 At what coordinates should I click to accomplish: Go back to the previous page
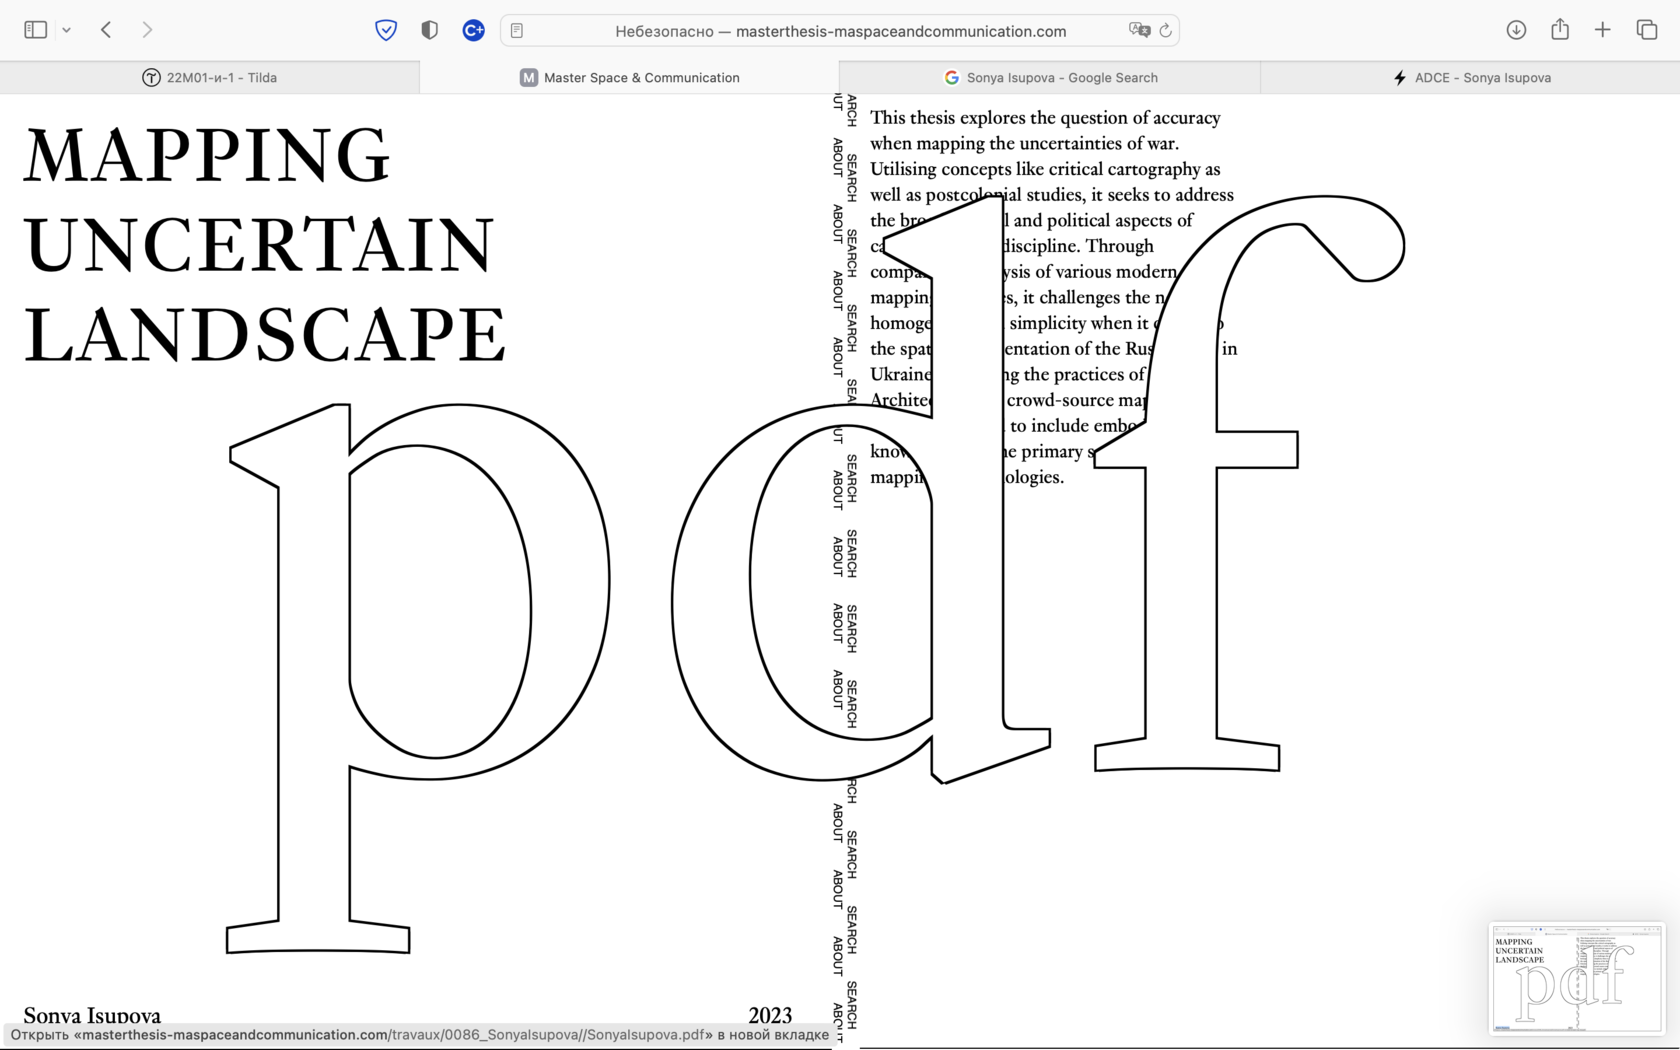[x=106, y=30]
